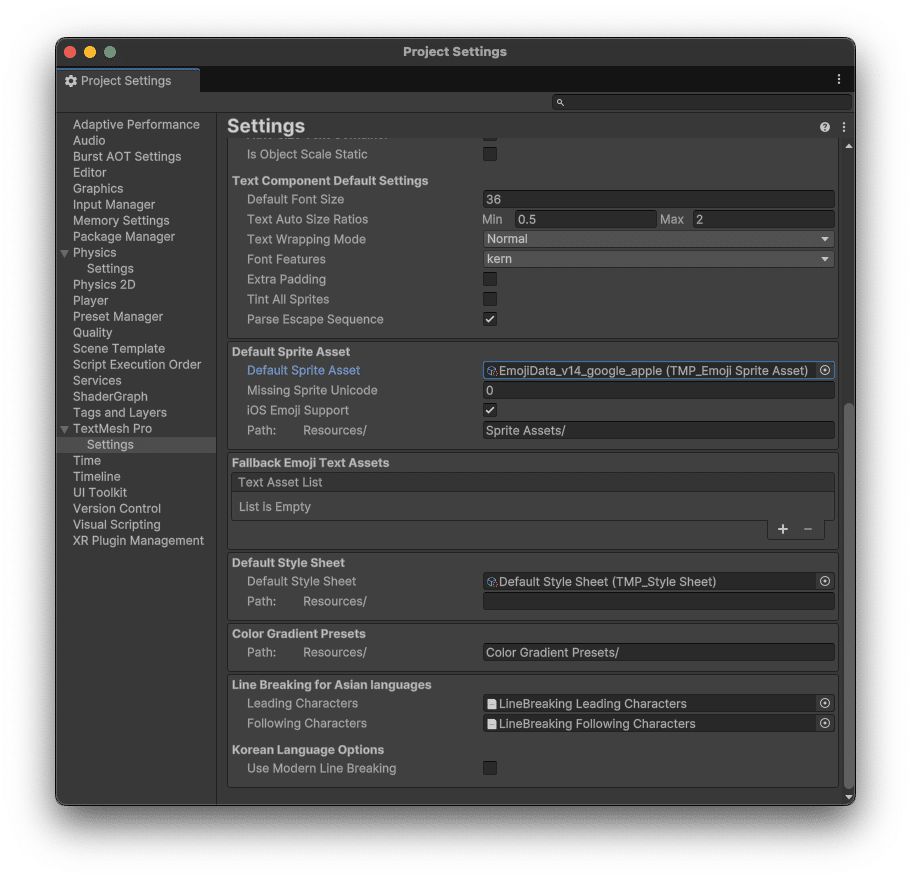The image size is (911, 879).
Task: Uncheck iOS Emoji Support
Action: pyautogui.click(x=490, y=410)
